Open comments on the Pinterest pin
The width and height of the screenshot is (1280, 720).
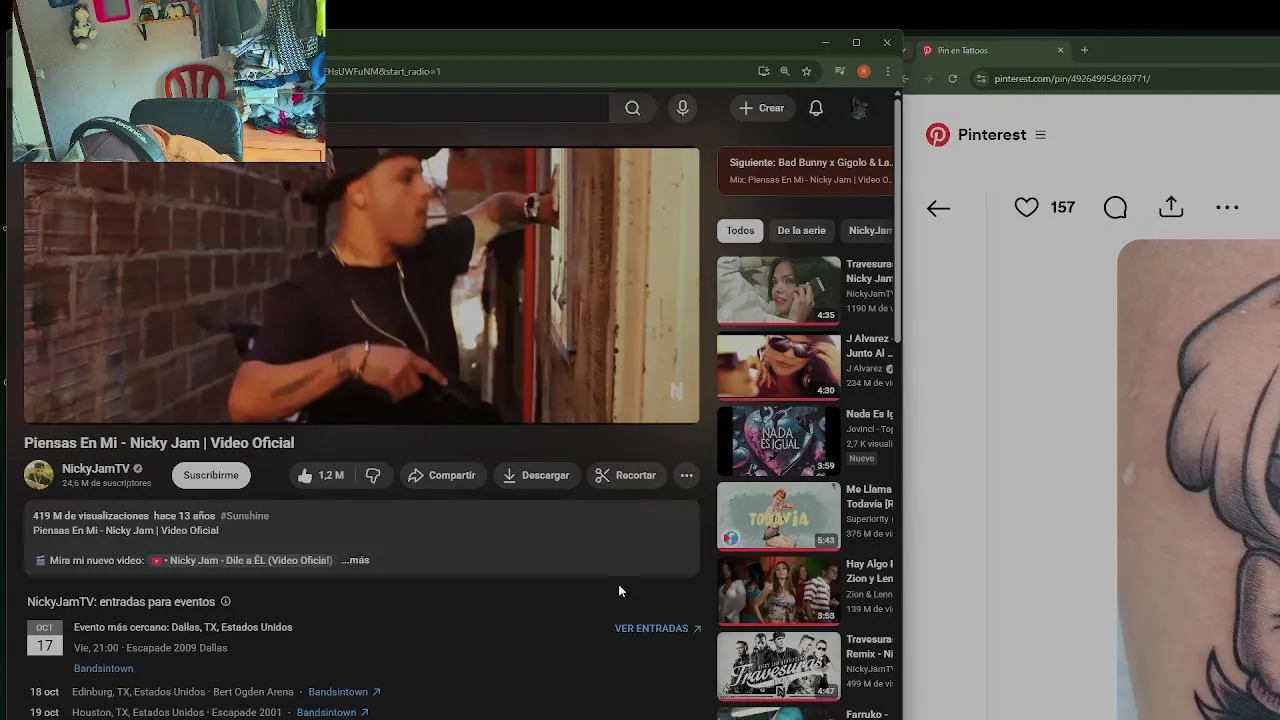(x=1115, y=207)
